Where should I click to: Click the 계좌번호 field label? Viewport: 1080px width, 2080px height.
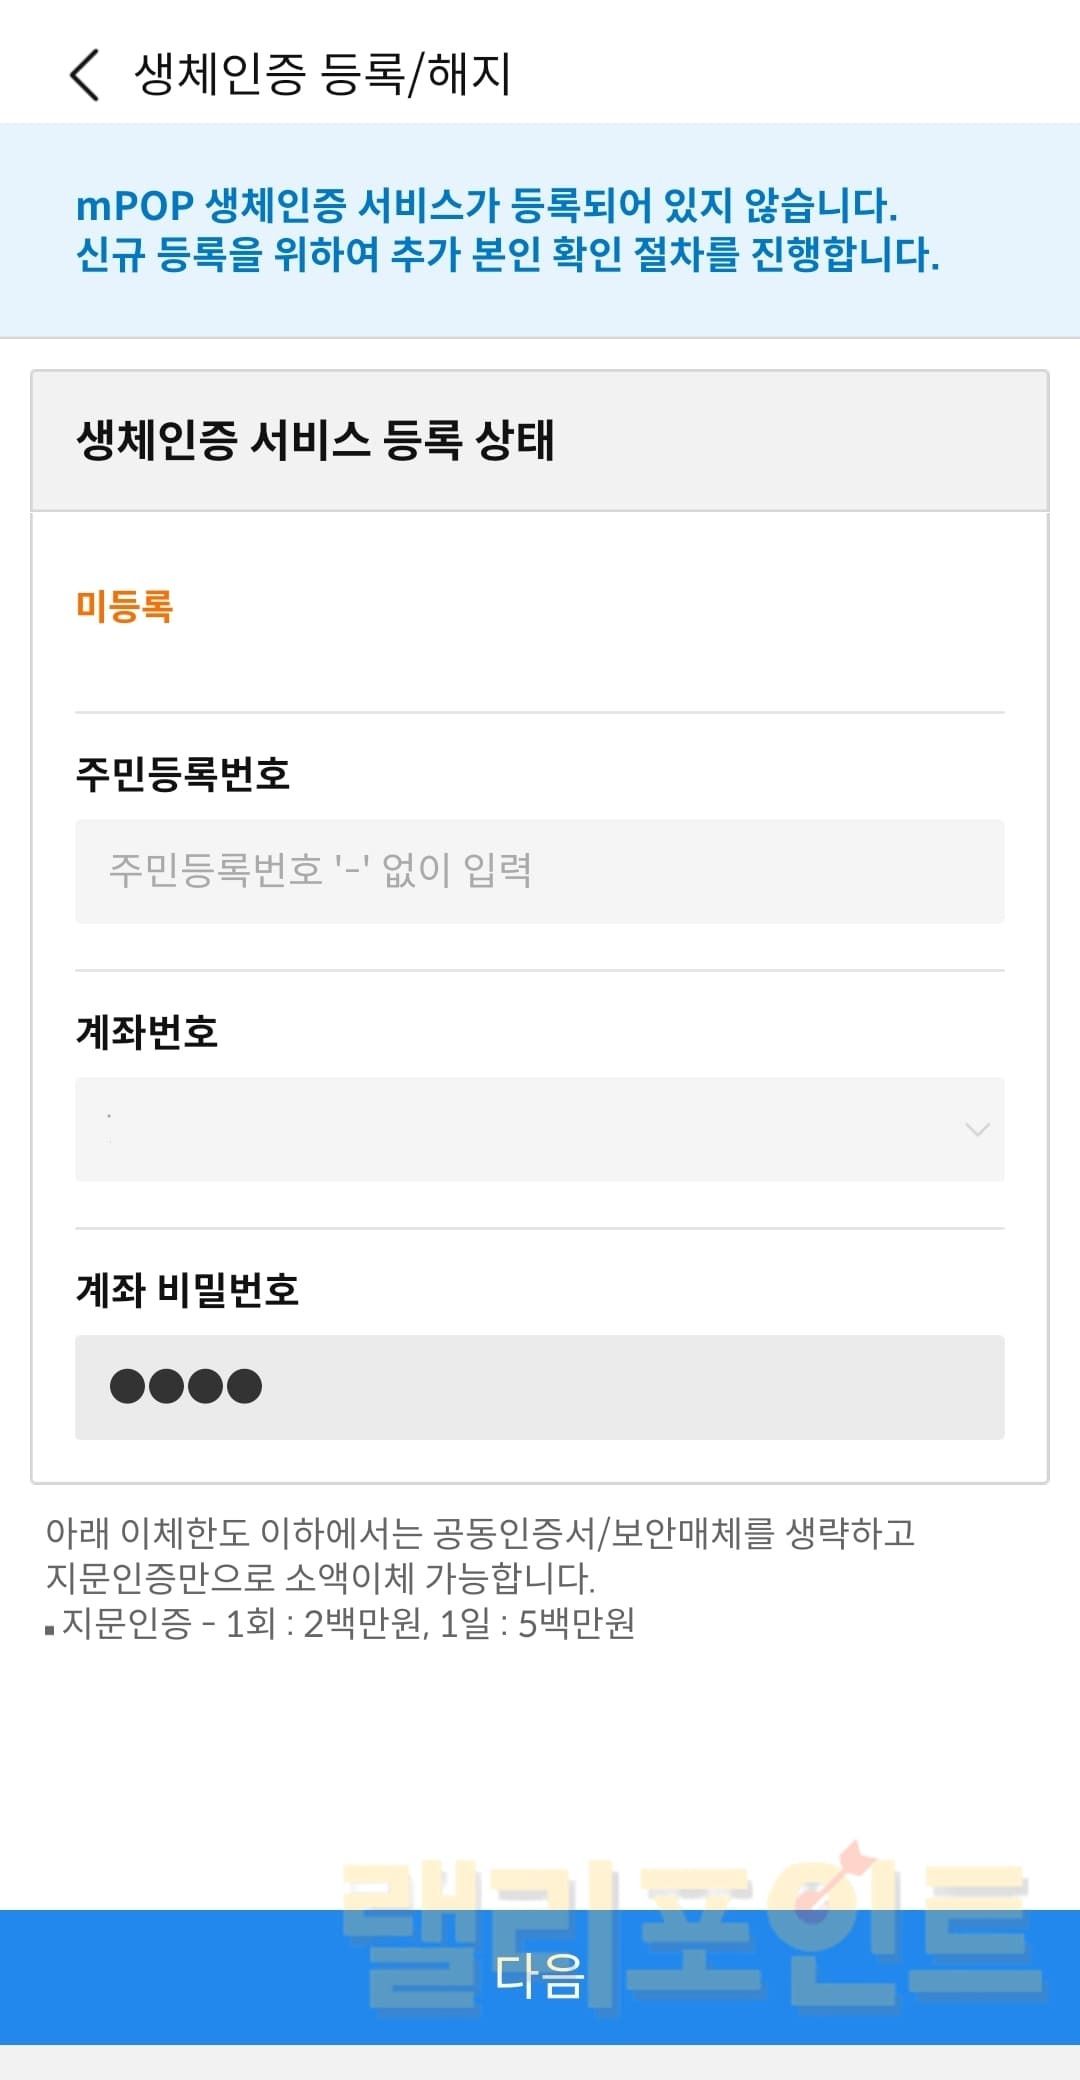[147, 1032]
